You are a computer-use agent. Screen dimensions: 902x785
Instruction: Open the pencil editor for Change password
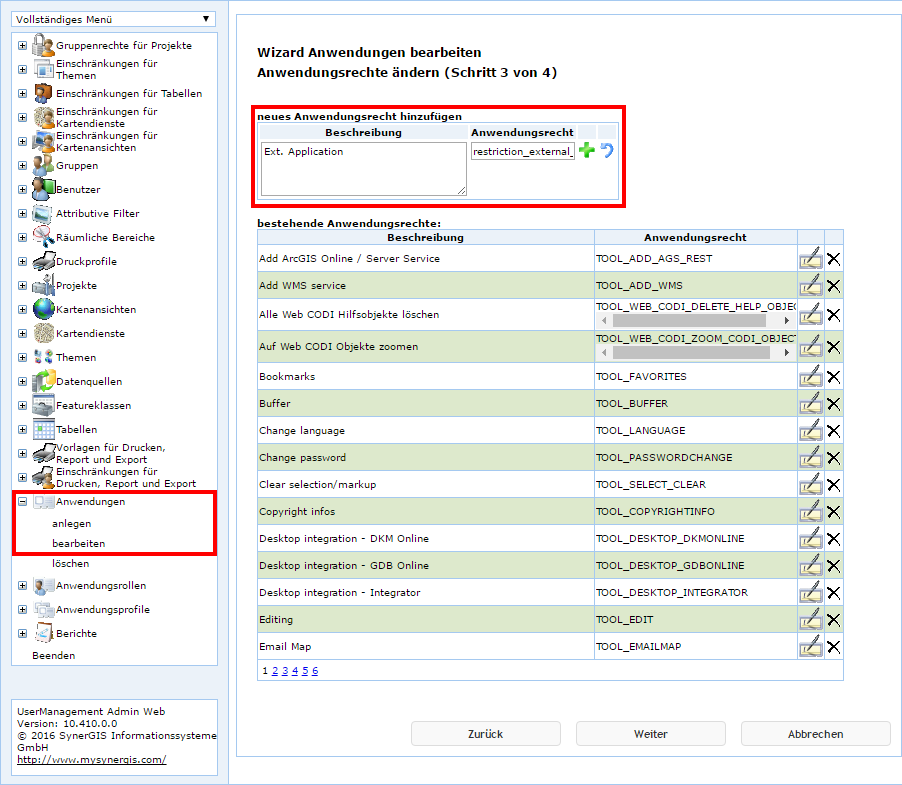click(811, 457)
